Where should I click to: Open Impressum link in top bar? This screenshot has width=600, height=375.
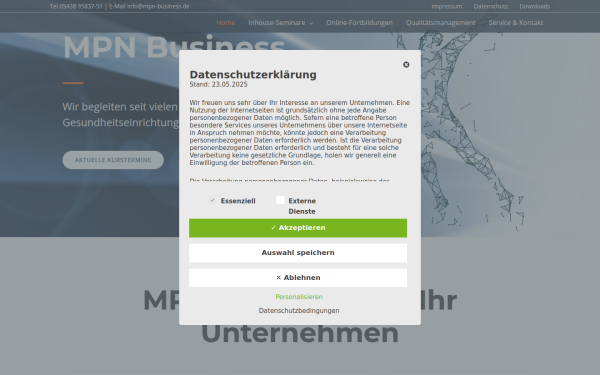pos(447,6)
